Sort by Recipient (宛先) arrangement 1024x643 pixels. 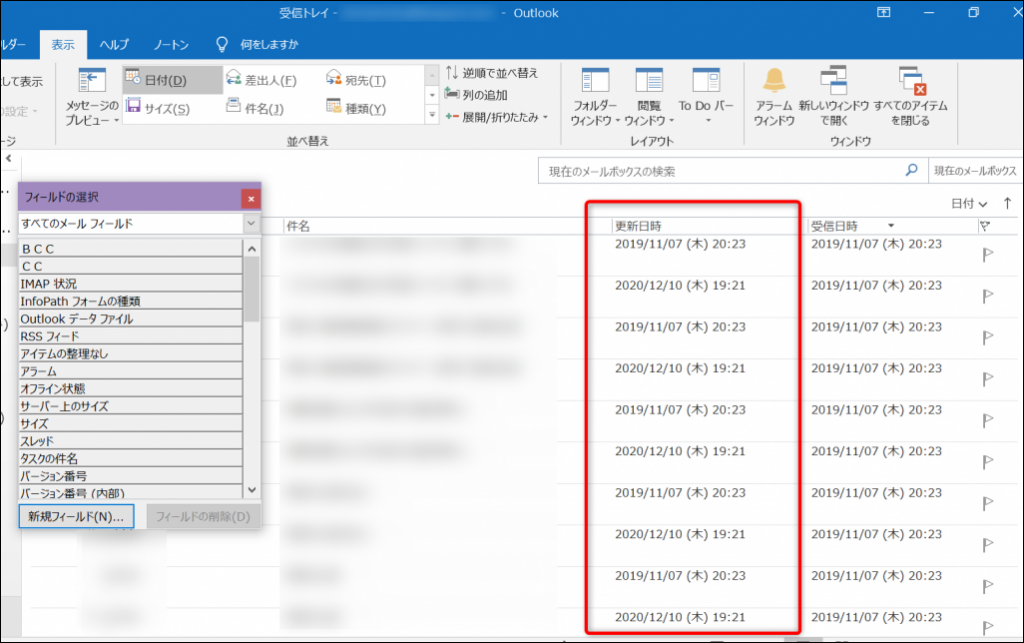click(357, 80)
